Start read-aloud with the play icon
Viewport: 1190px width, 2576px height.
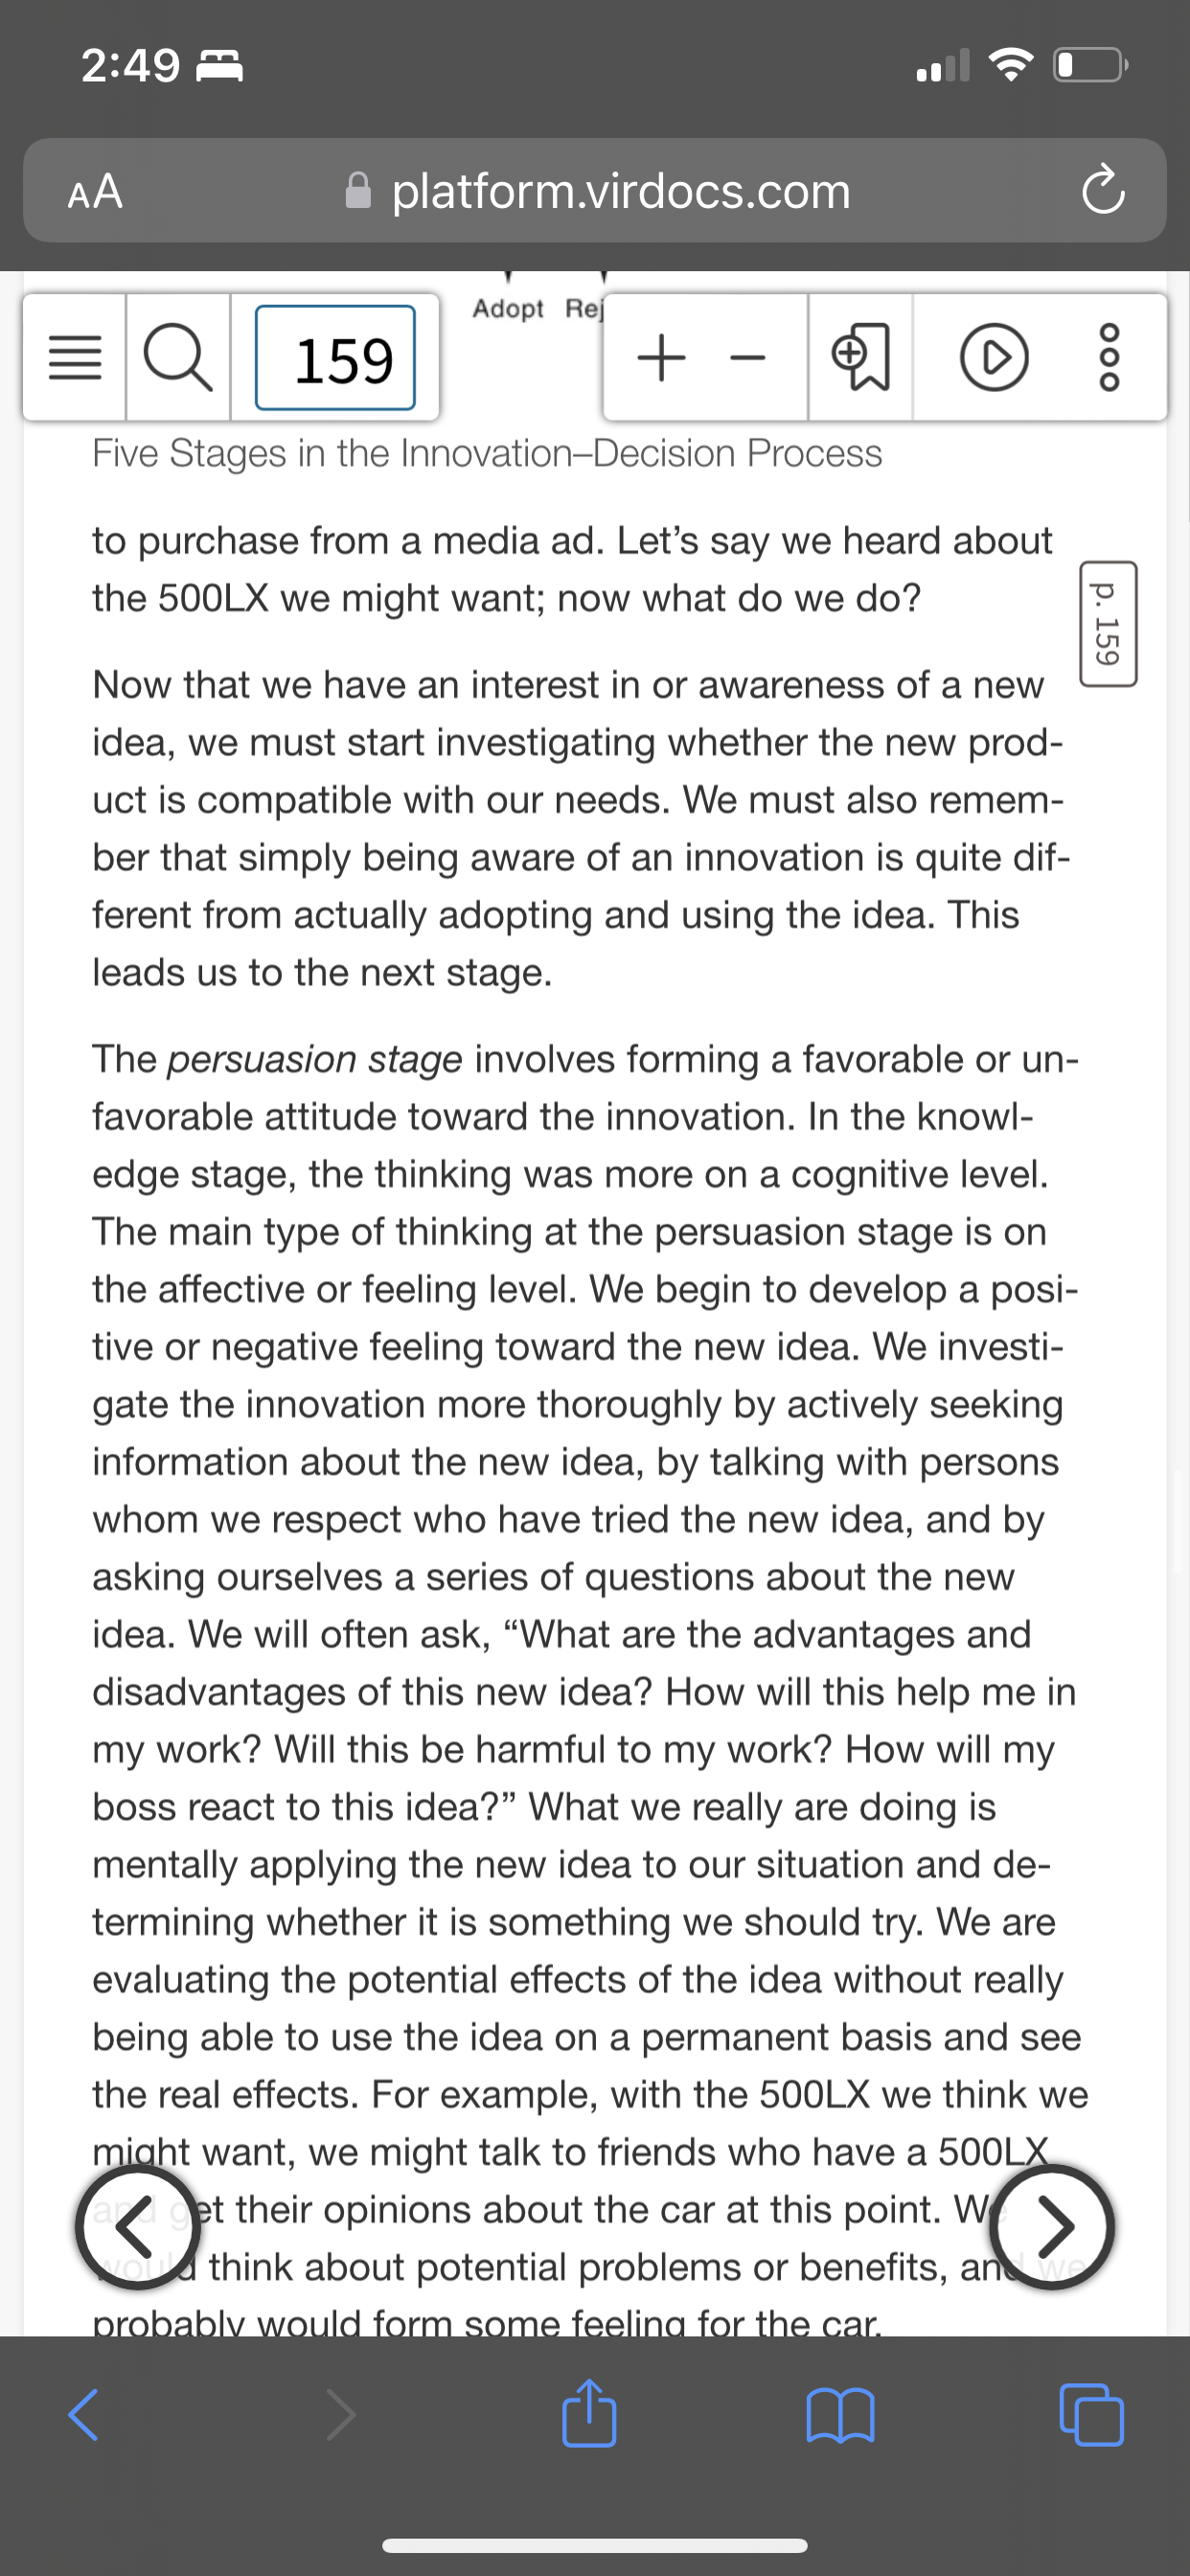click(994, 358)
